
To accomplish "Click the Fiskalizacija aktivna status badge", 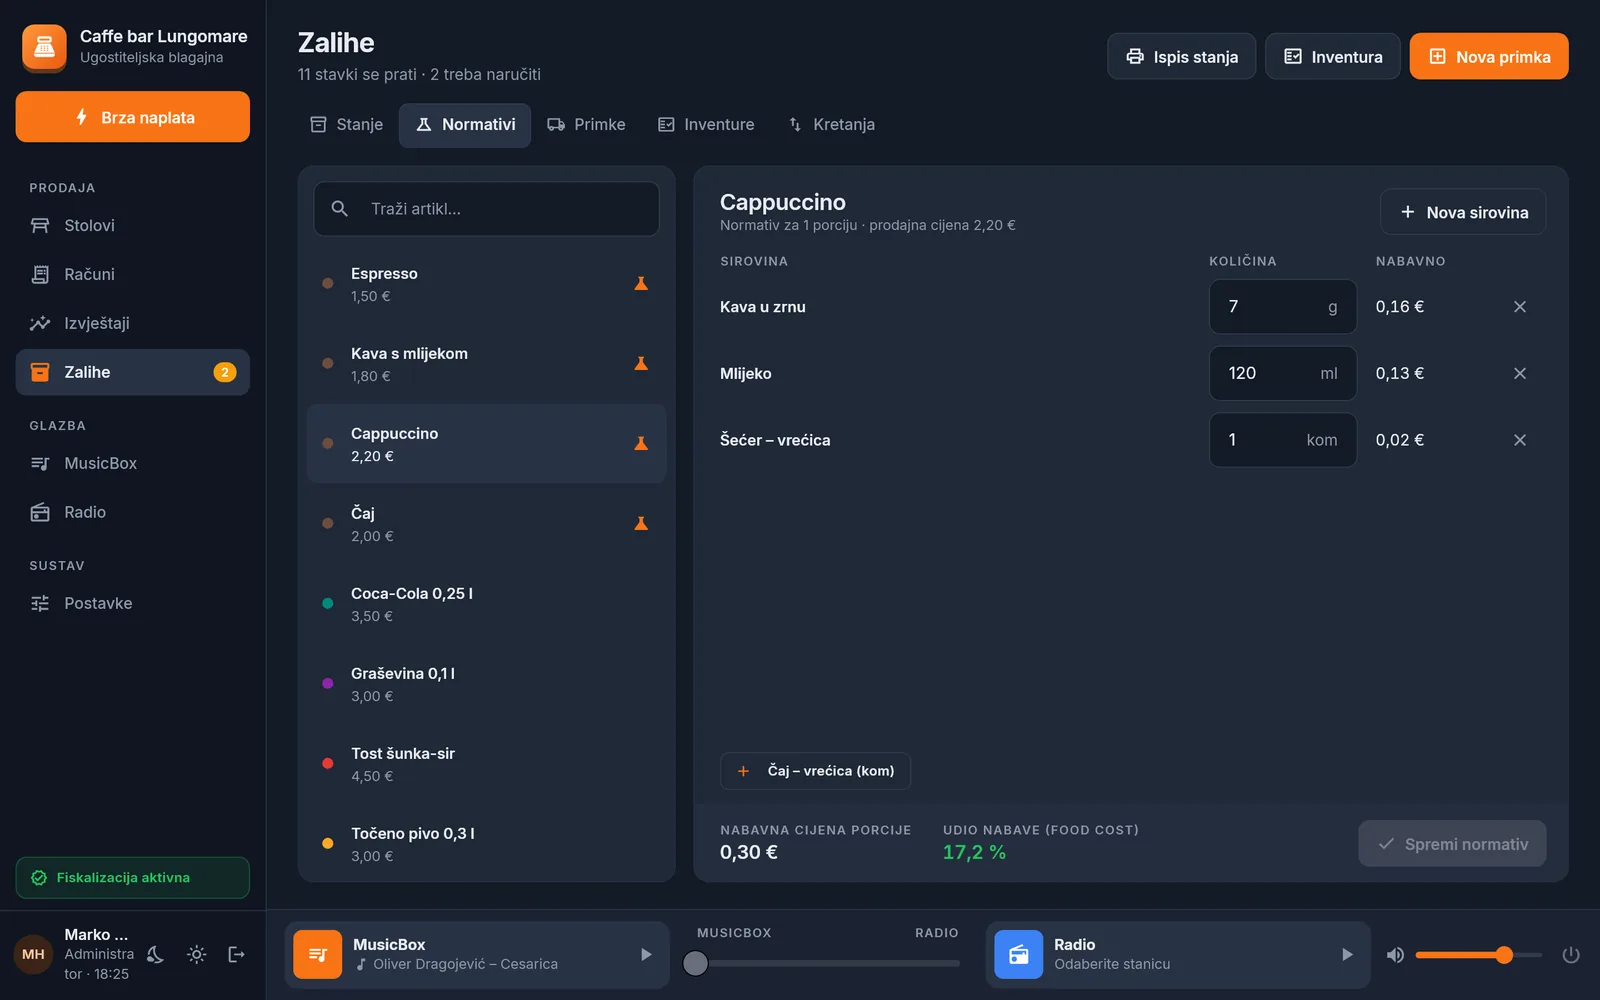I will 133,878.
